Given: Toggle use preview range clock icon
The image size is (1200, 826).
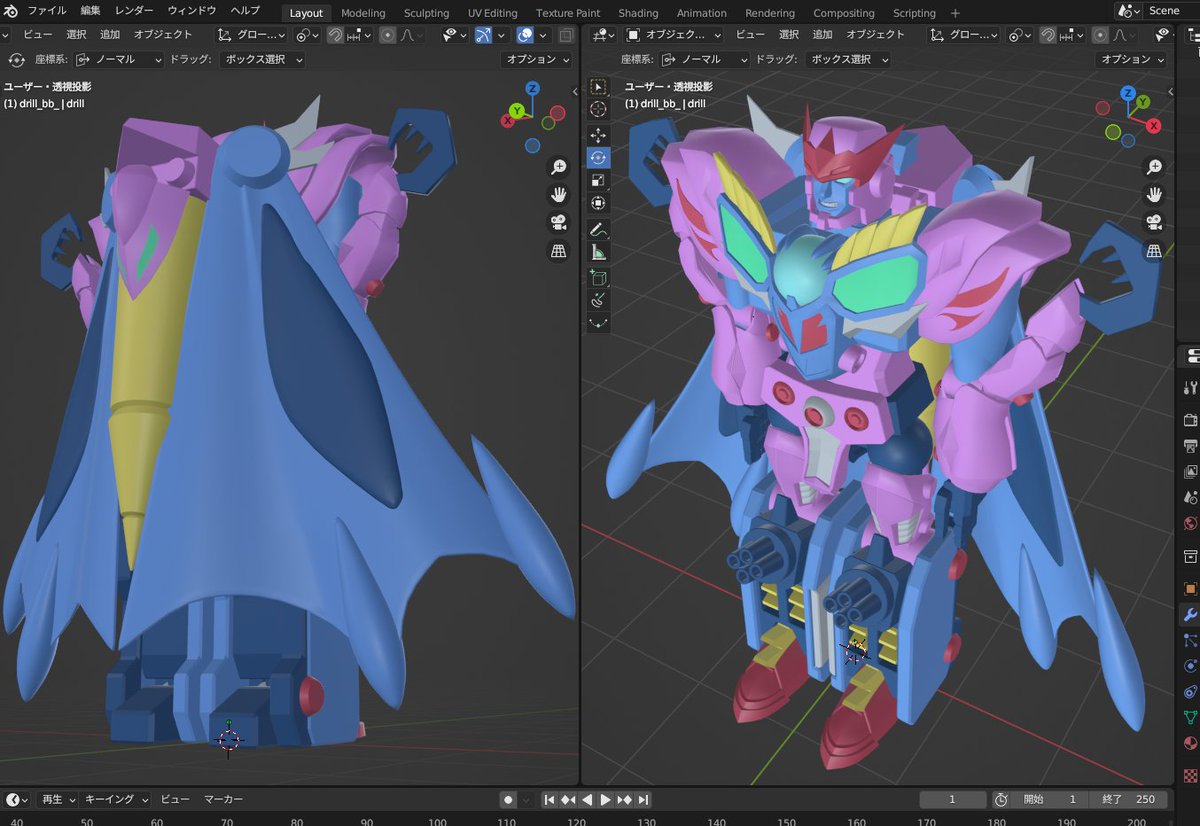Looking at the screenshot, I should tap(1000, 800).
